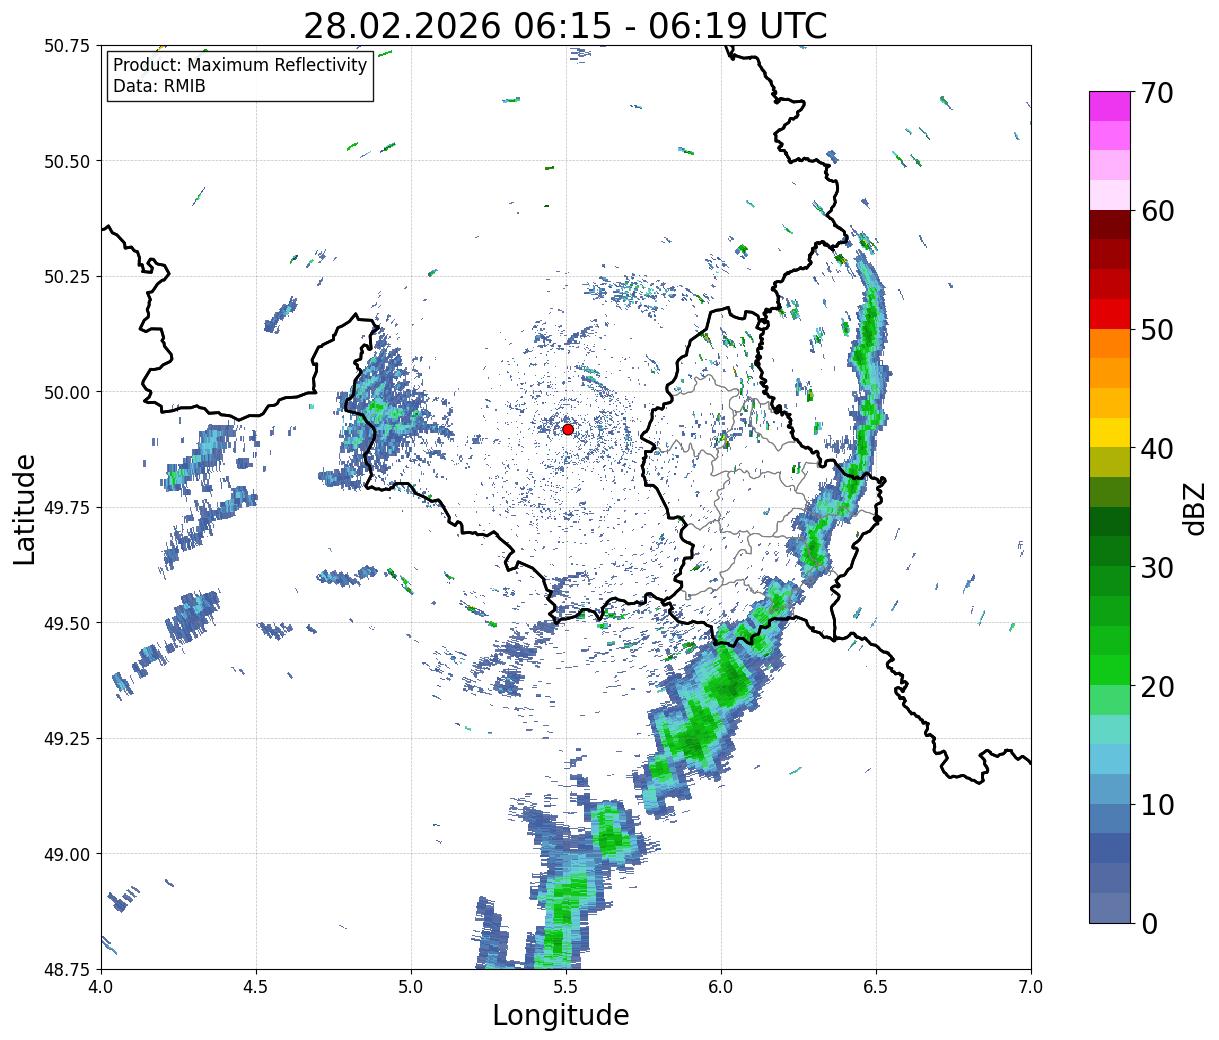Click the orange swatch just below 50
Viewport: 1219px width, 1040px height.
tap(1110, 344)
